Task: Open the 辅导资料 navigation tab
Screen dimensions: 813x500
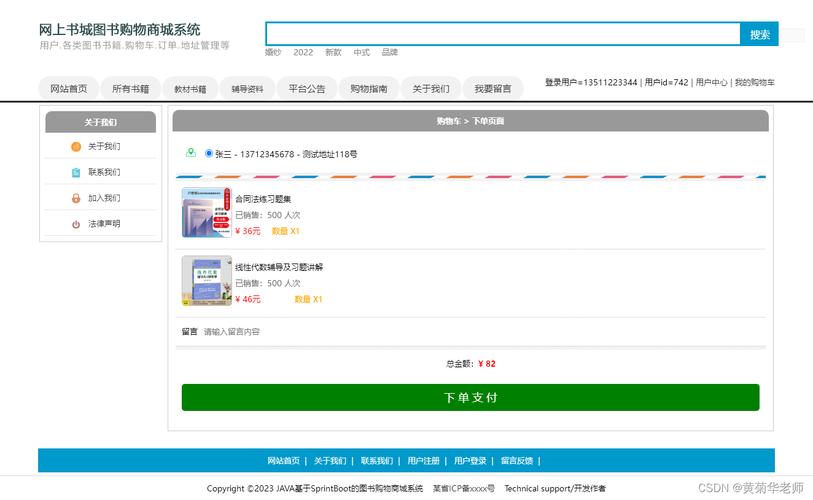Action: point(247,89)
